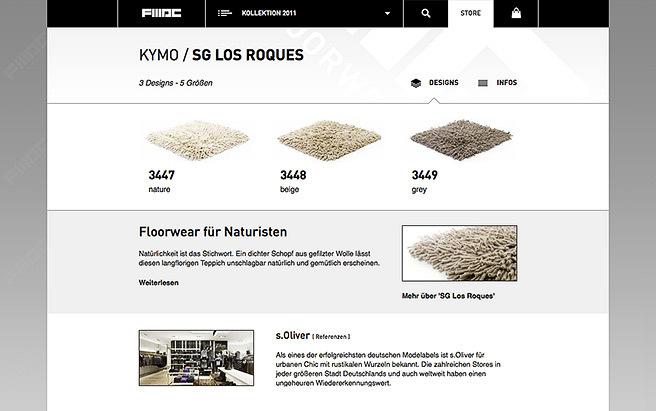
Task: Switch to the Infos tab
Action: coord(507,83)
